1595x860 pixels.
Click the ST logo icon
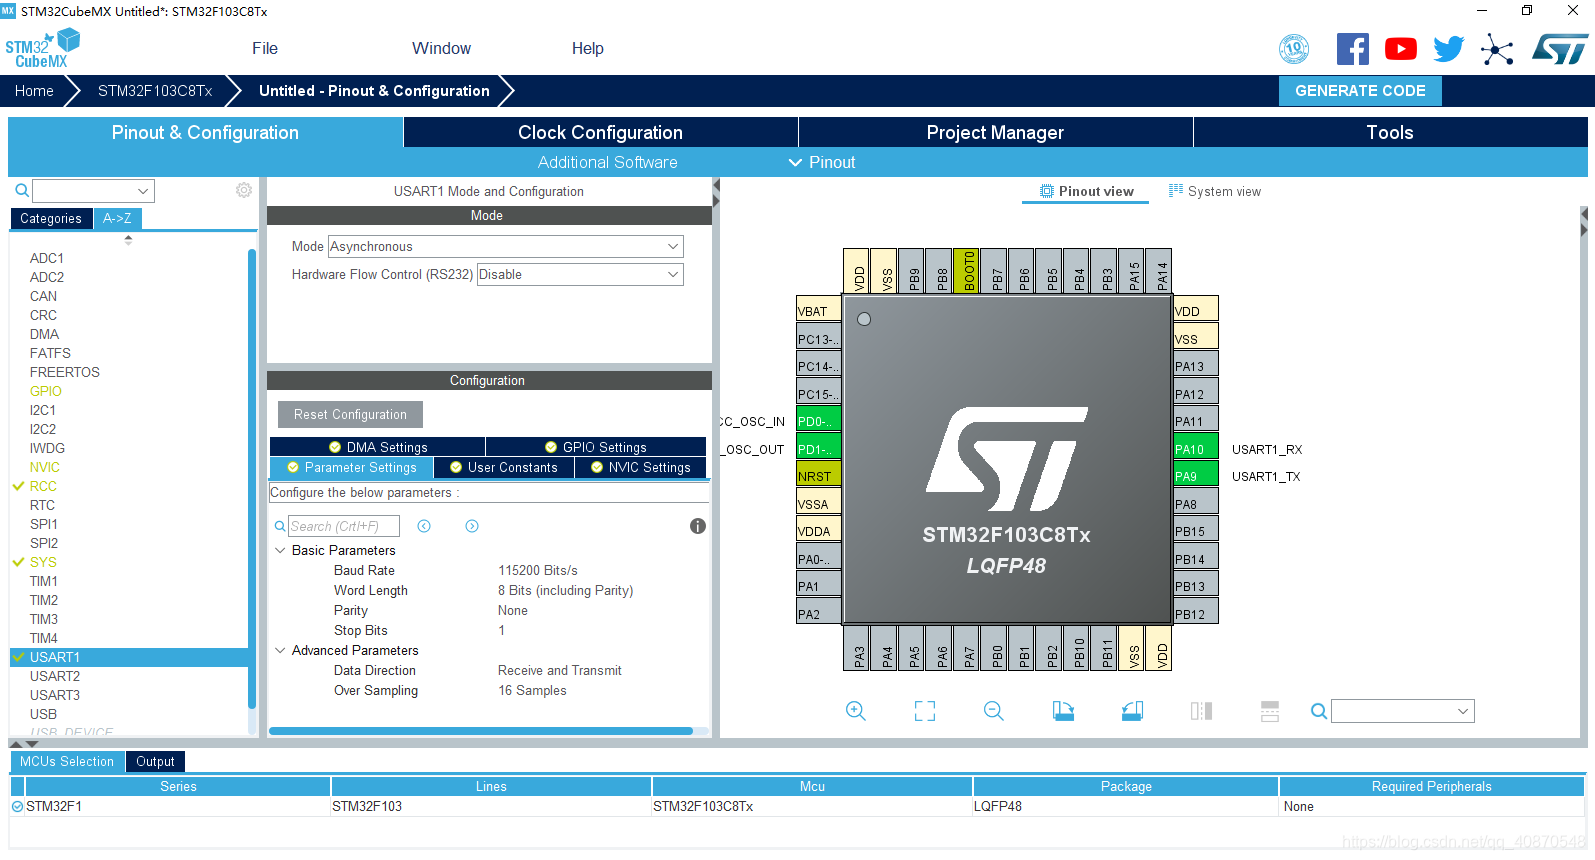pos(1559,49)
